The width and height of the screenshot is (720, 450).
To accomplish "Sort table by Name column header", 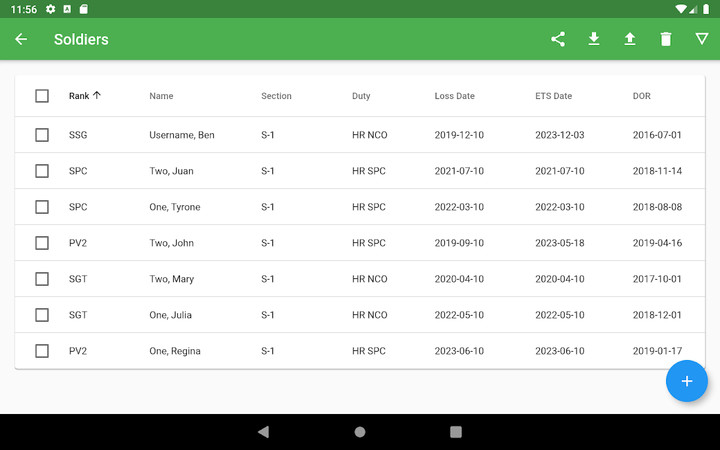I will pyautogui.click(x=161, y=96).
